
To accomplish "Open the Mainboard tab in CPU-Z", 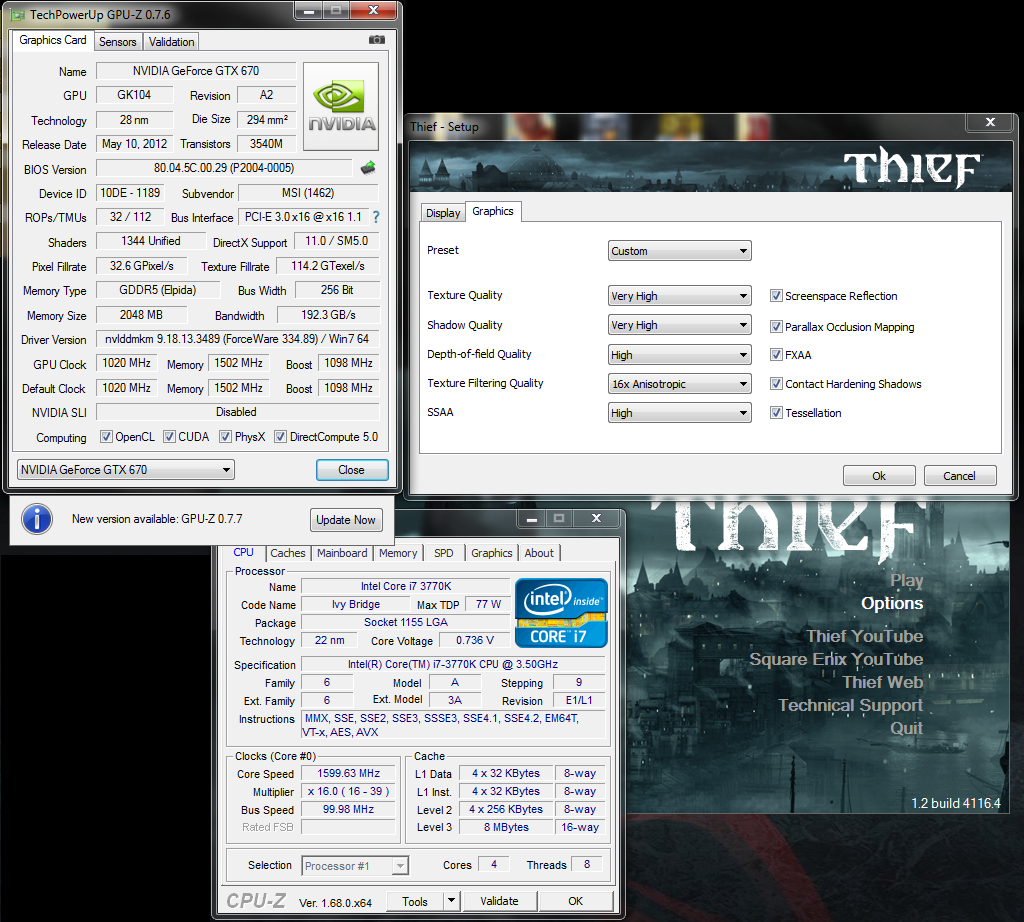I will 342,553.
